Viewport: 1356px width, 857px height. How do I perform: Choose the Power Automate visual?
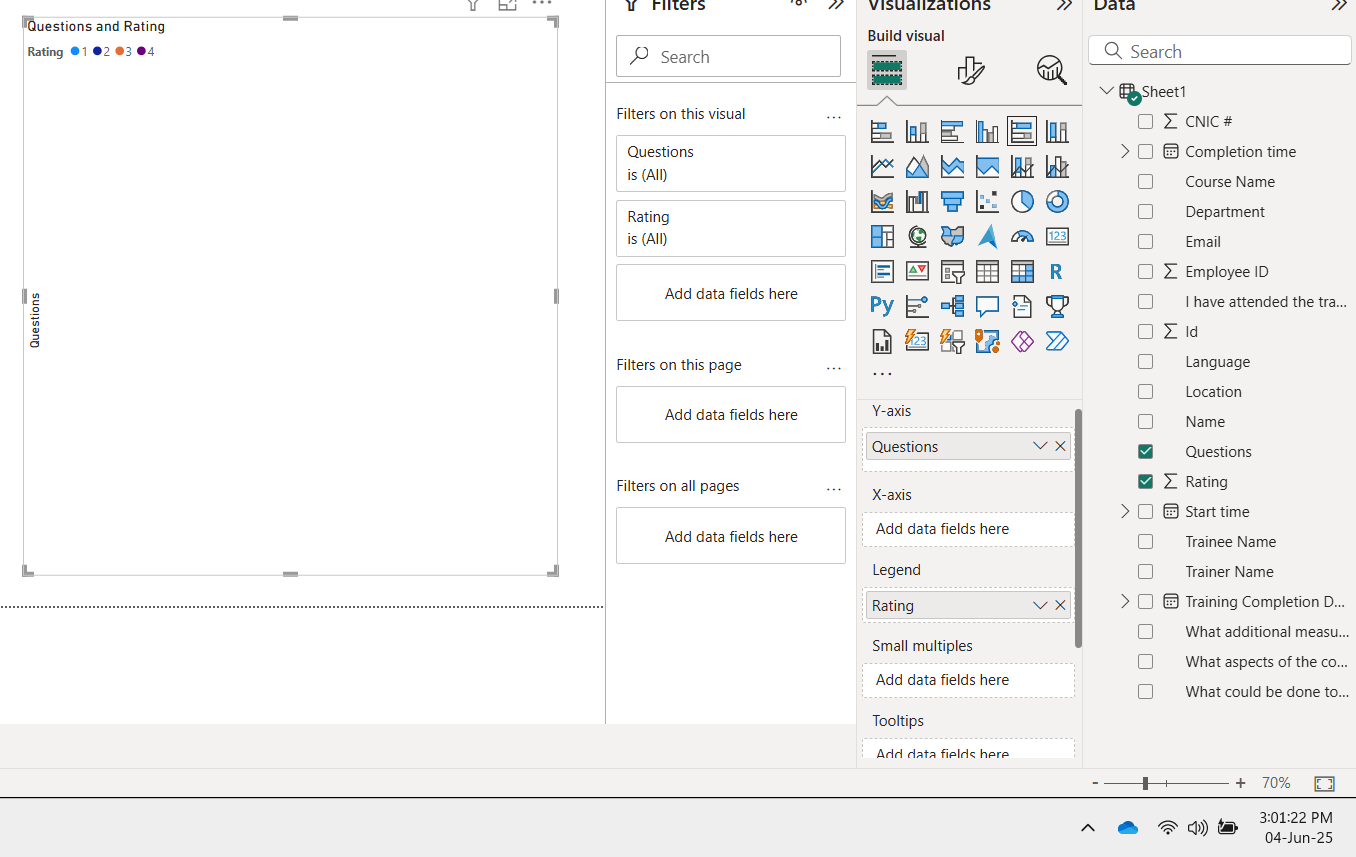click(x=1057, y=341)
